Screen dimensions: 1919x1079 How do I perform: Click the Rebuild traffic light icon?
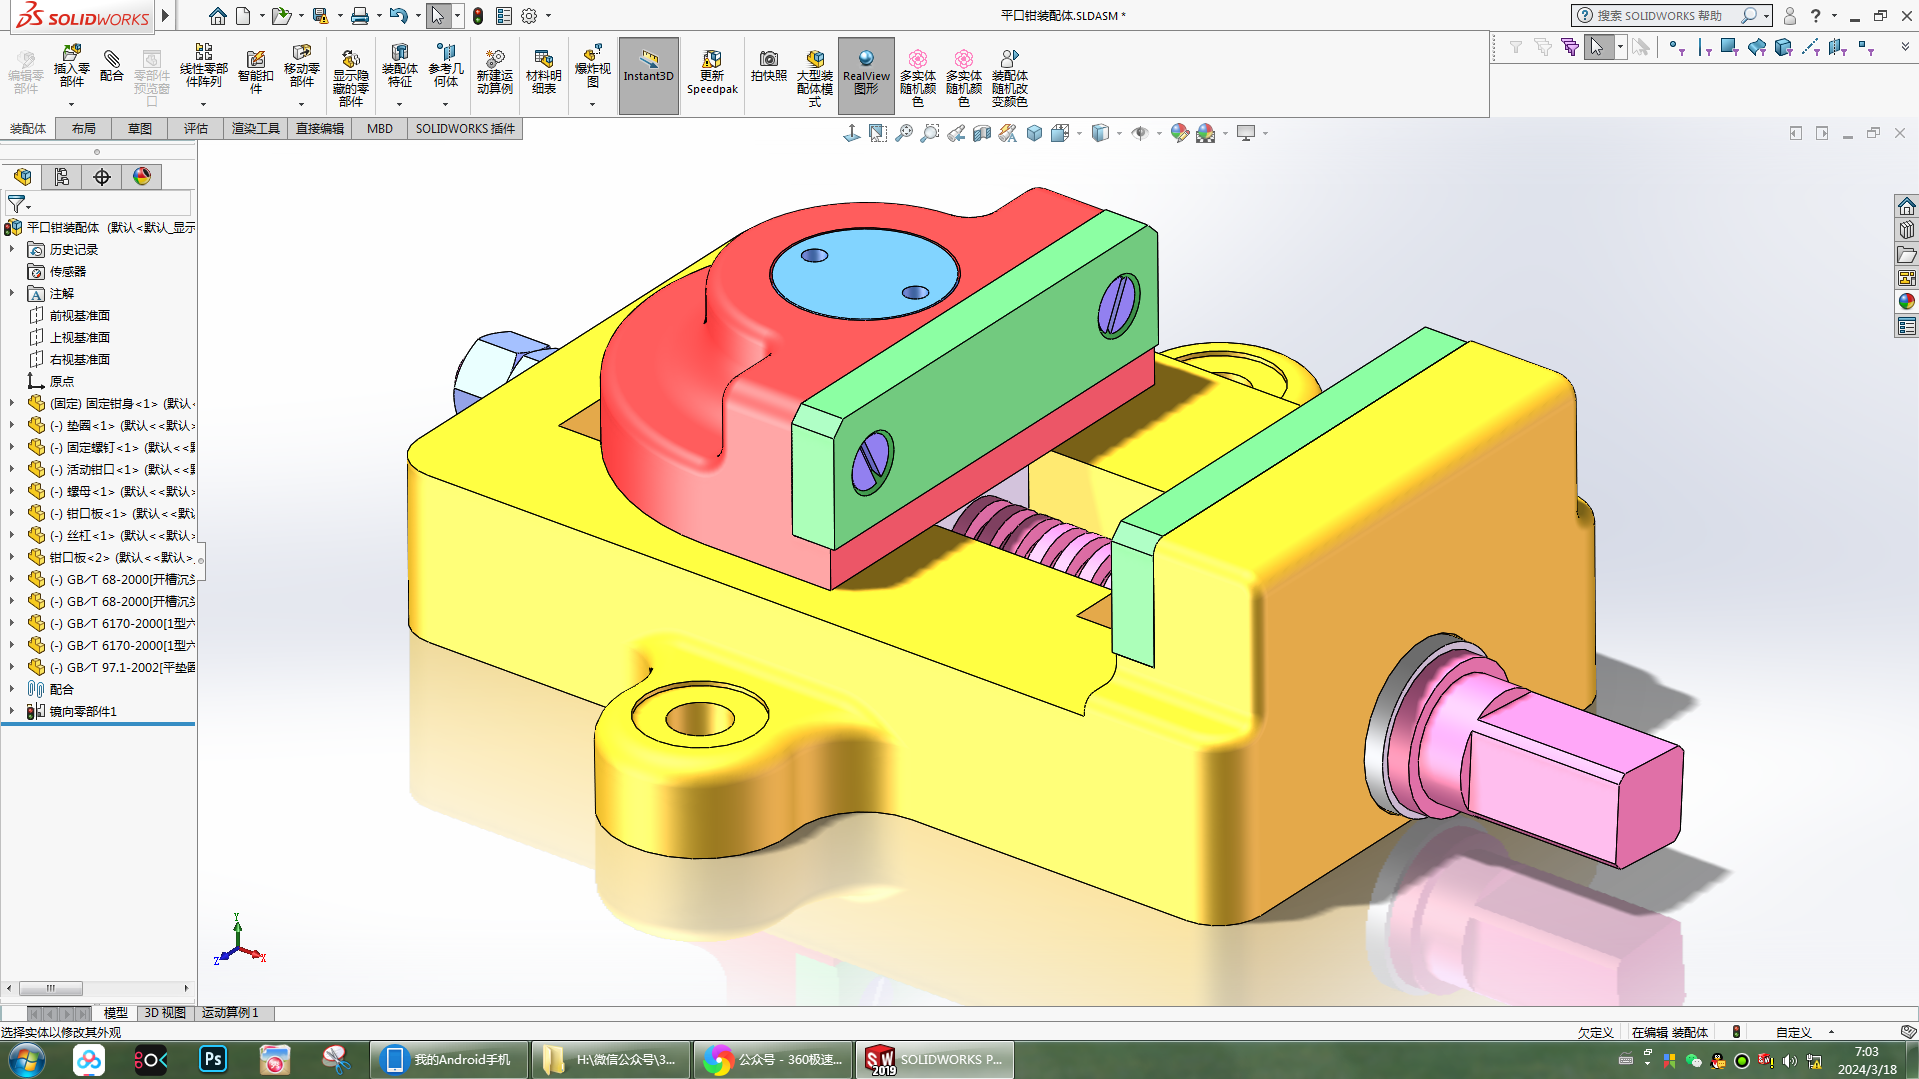pyautogui.click(x=478, y=16)
